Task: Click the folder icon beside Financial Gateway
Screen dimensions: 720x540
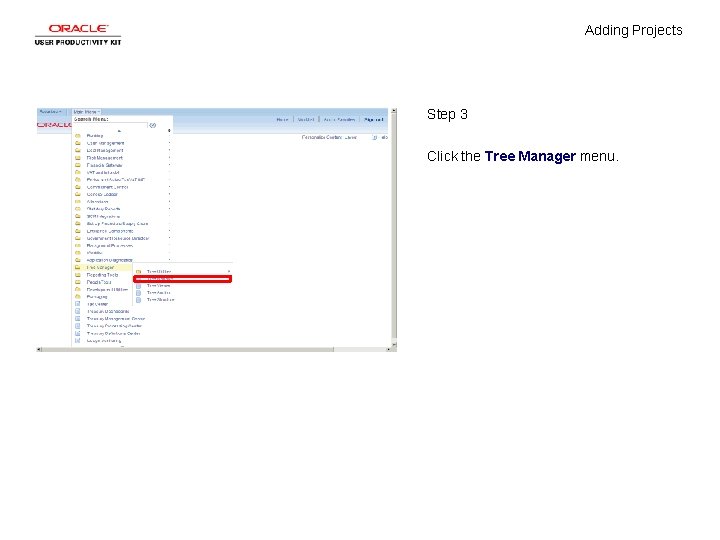Action: click(x=78, y=165)
